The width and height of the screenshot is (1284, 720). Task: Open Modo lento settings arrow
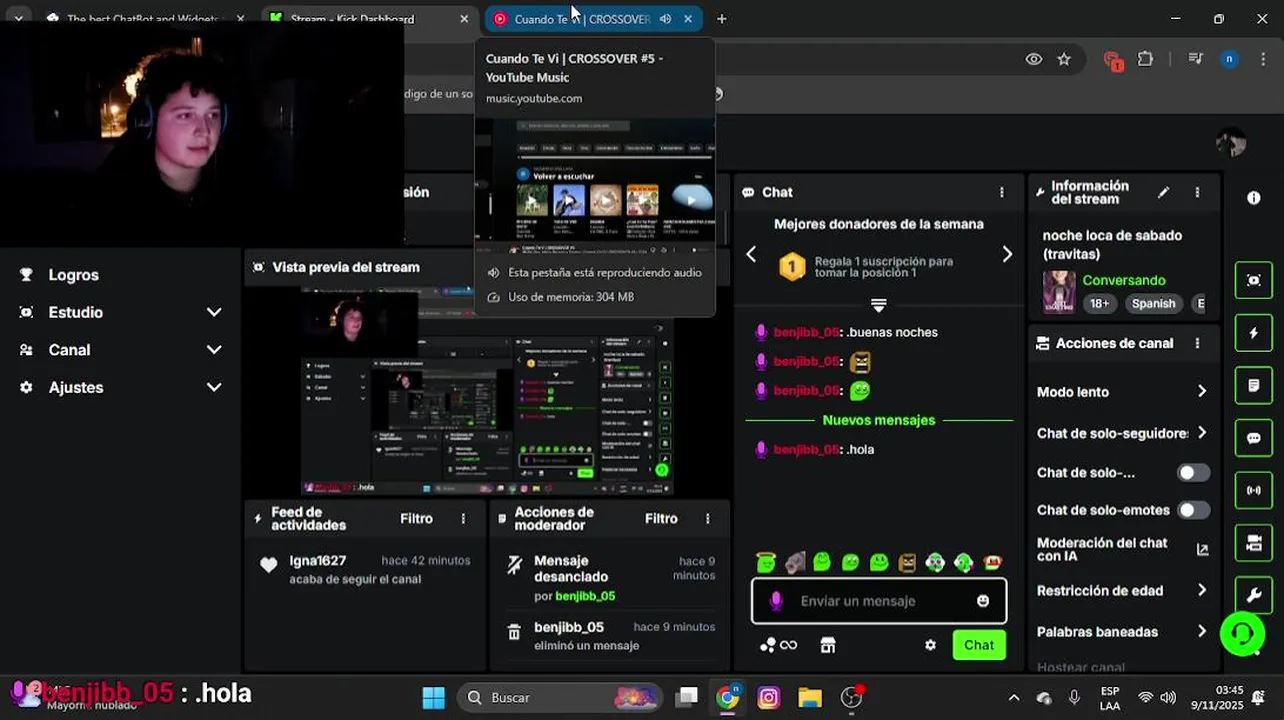(x=1202, y=392)
